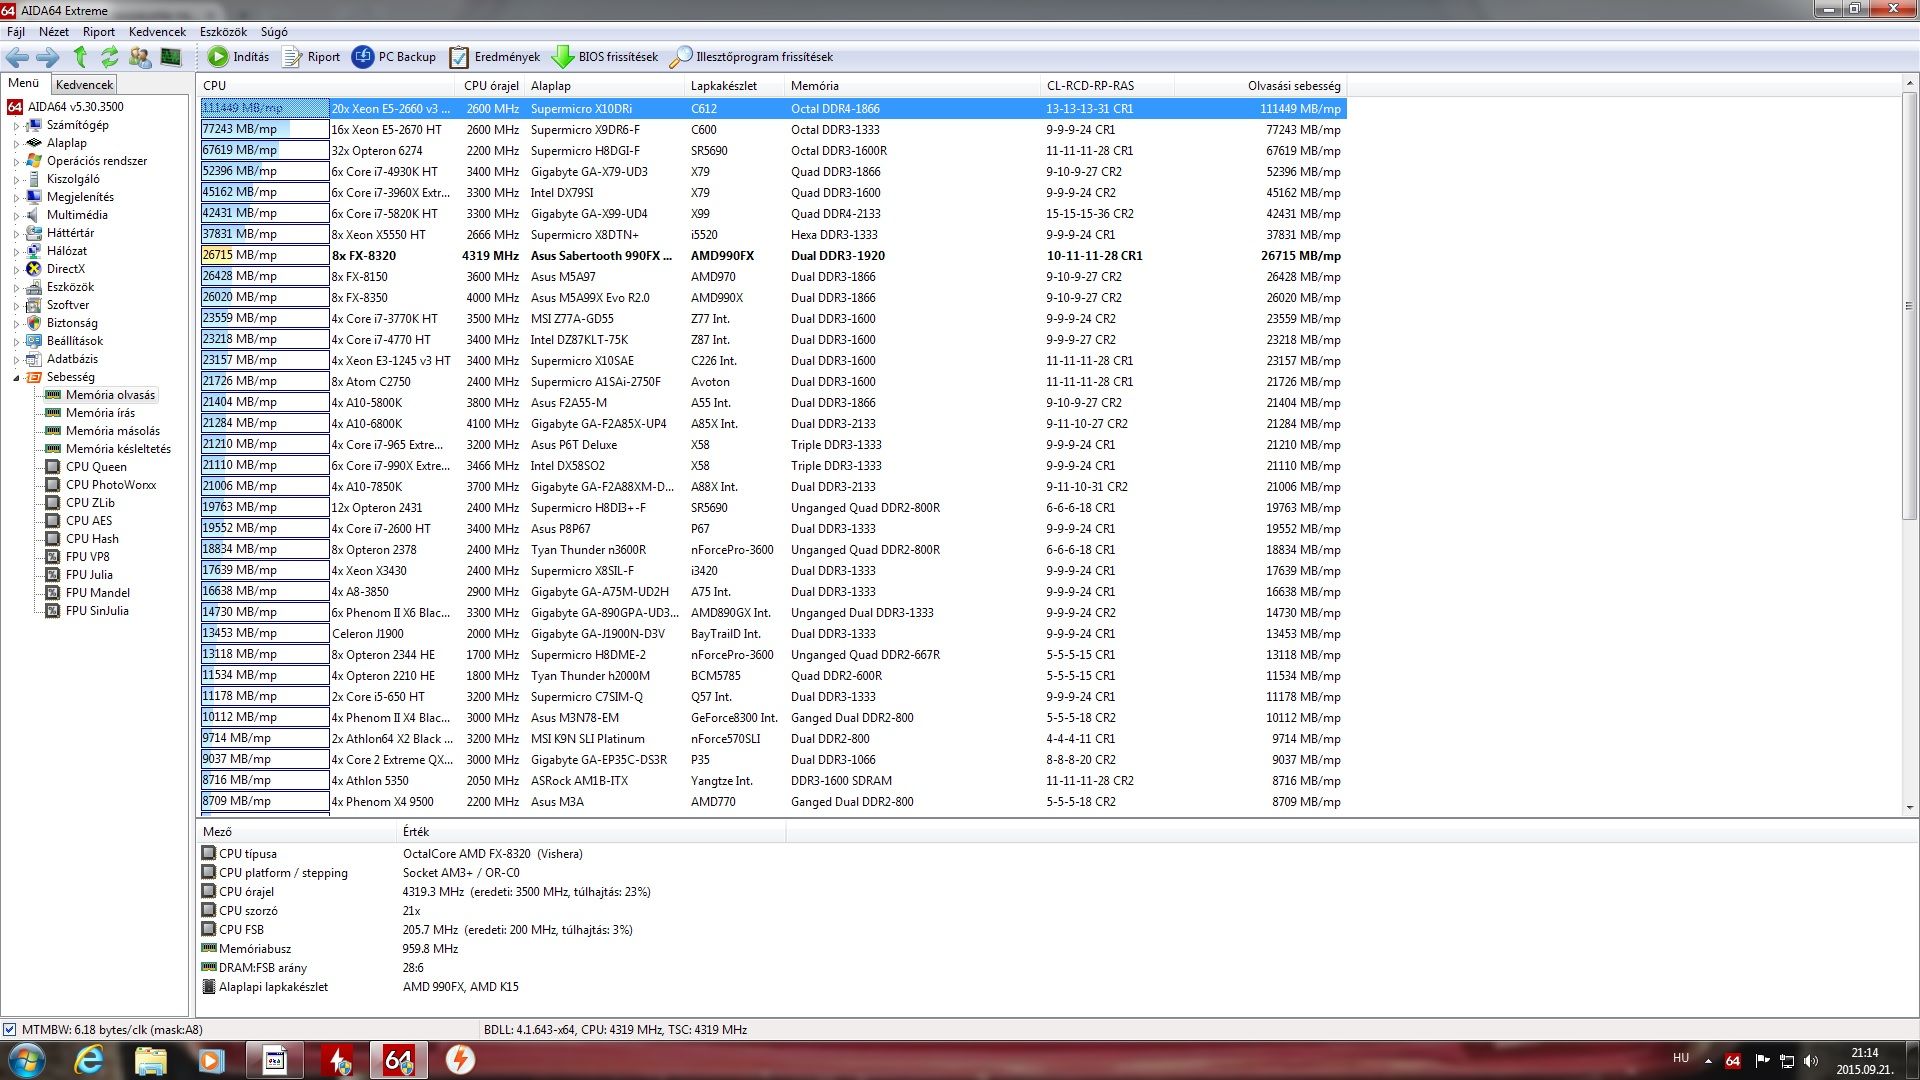Screen dimensions: 1920x1080
Task: Select Memória késleltetés benchmark
Action: [118, 449]
